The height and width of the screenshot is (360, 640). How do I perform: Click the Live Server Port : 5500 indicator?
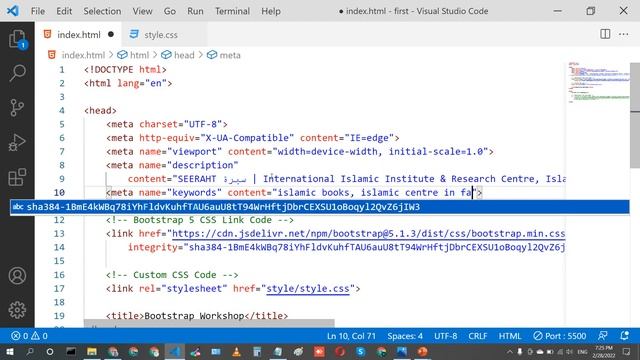560,336
